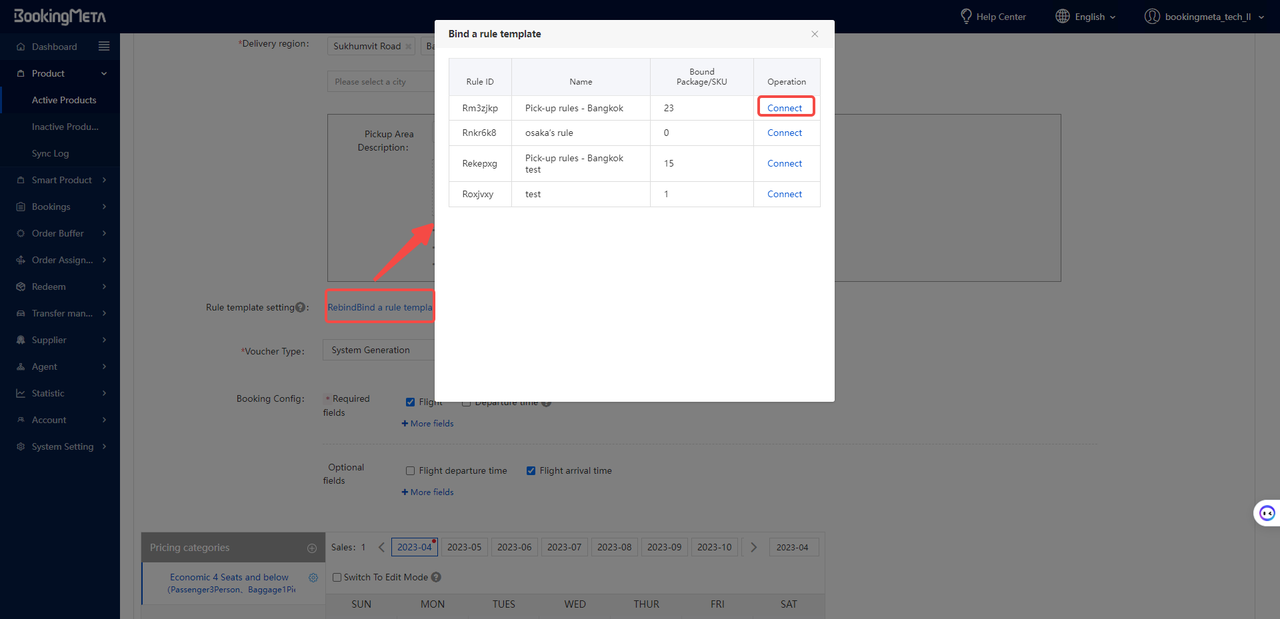Click the Help Center lightbulb icon
The width and height of the screenshot is (1280, 619).
(966, 16)
